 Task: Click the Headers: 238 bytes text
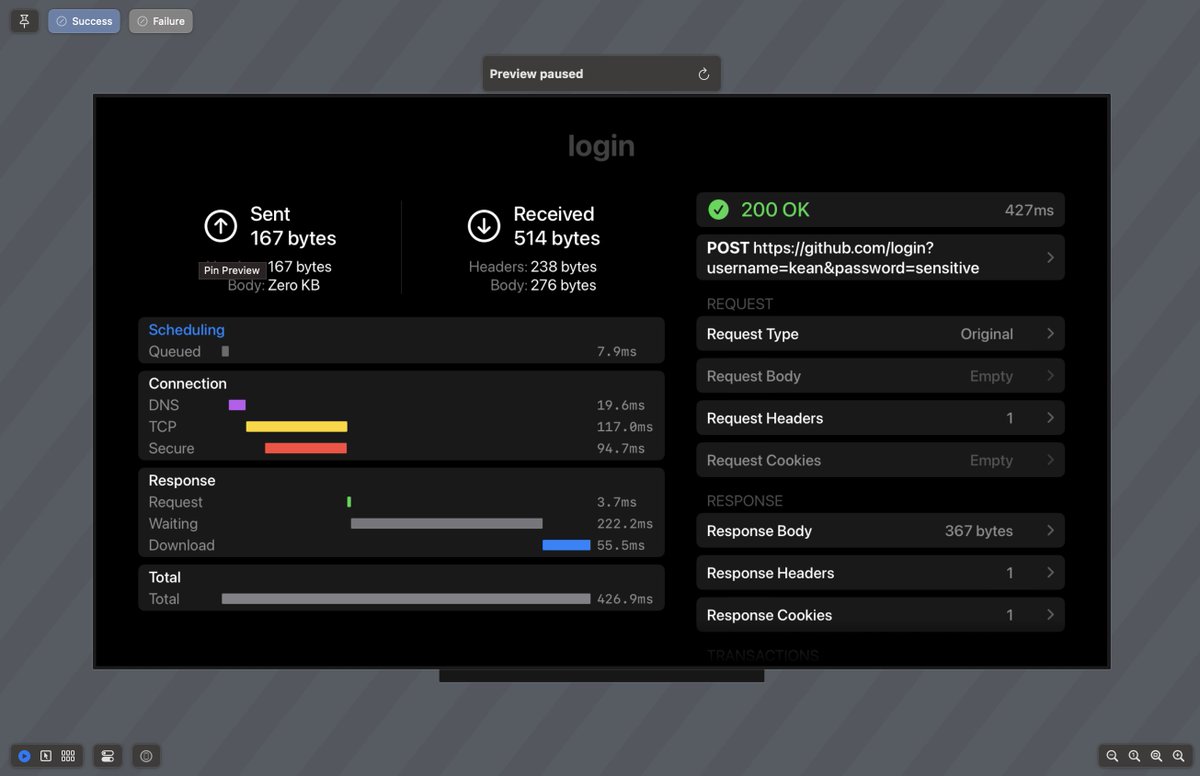pyautogui.click(x=533, y=267)
